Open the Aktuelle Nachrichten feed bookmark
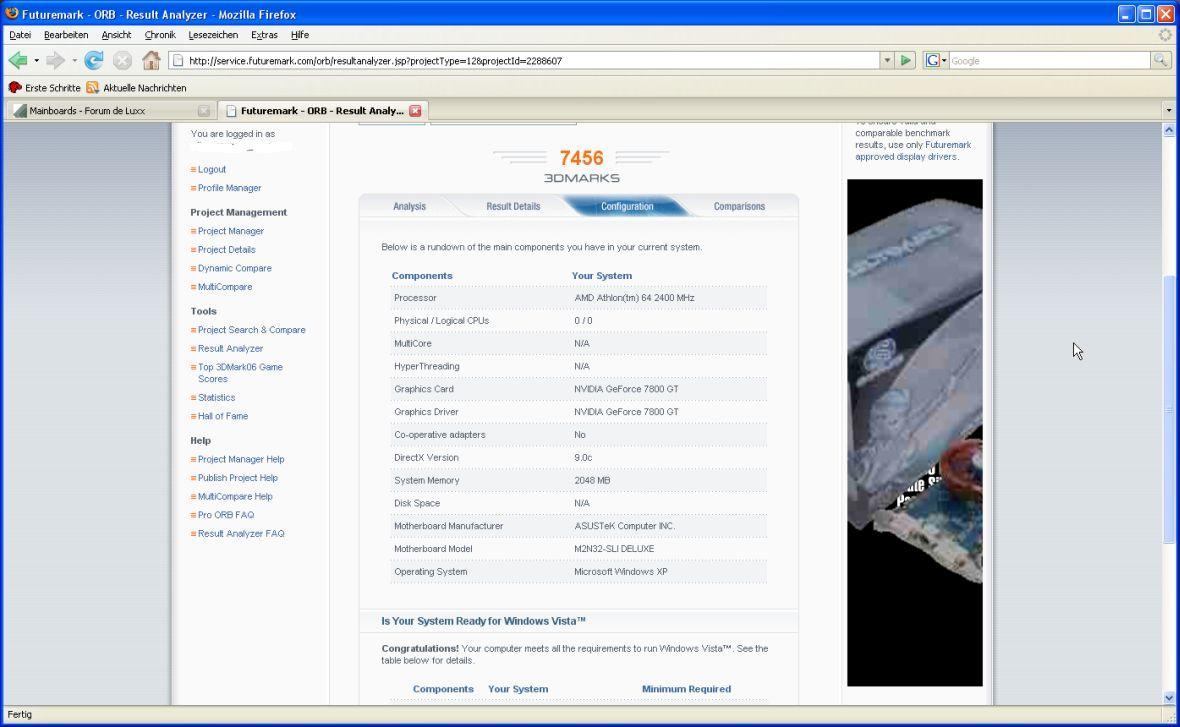1180x727 pixels. pos(136,88)
